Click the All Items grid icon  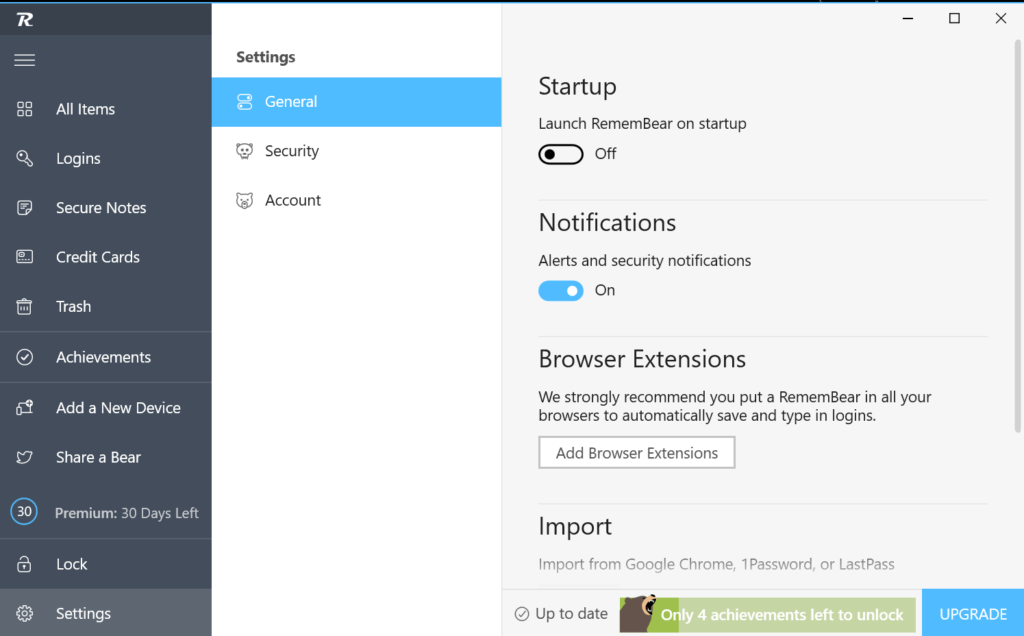click(25, 109)
